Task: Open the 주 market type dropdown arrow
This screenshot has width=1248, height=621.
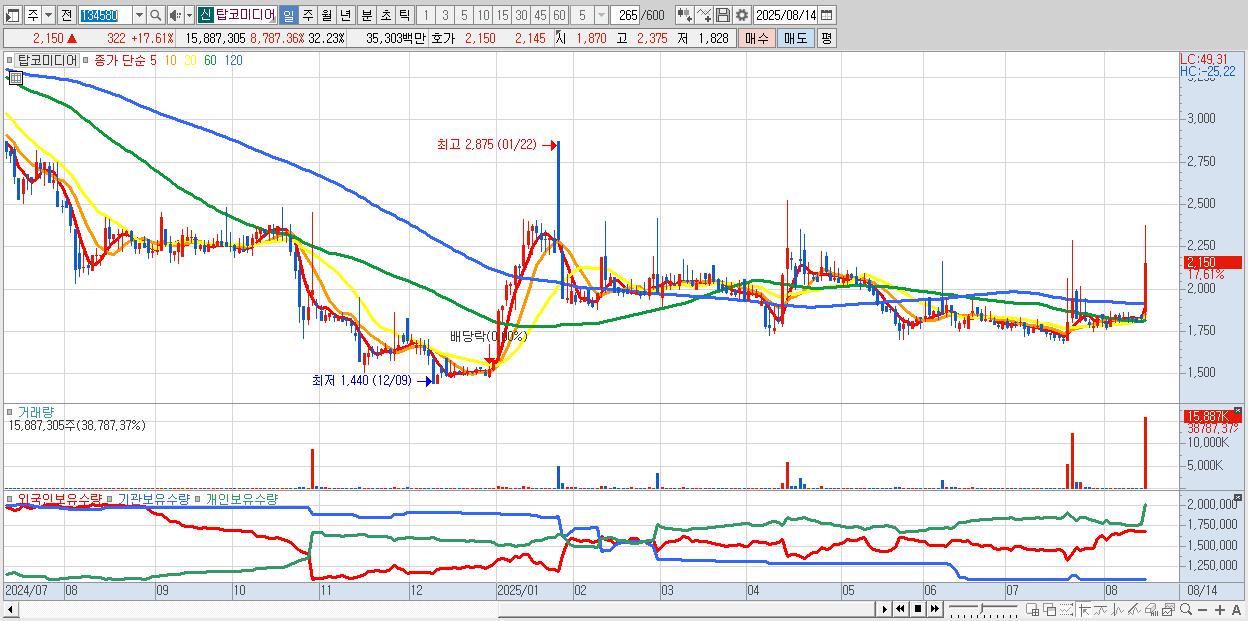Action: coord(48,15)
